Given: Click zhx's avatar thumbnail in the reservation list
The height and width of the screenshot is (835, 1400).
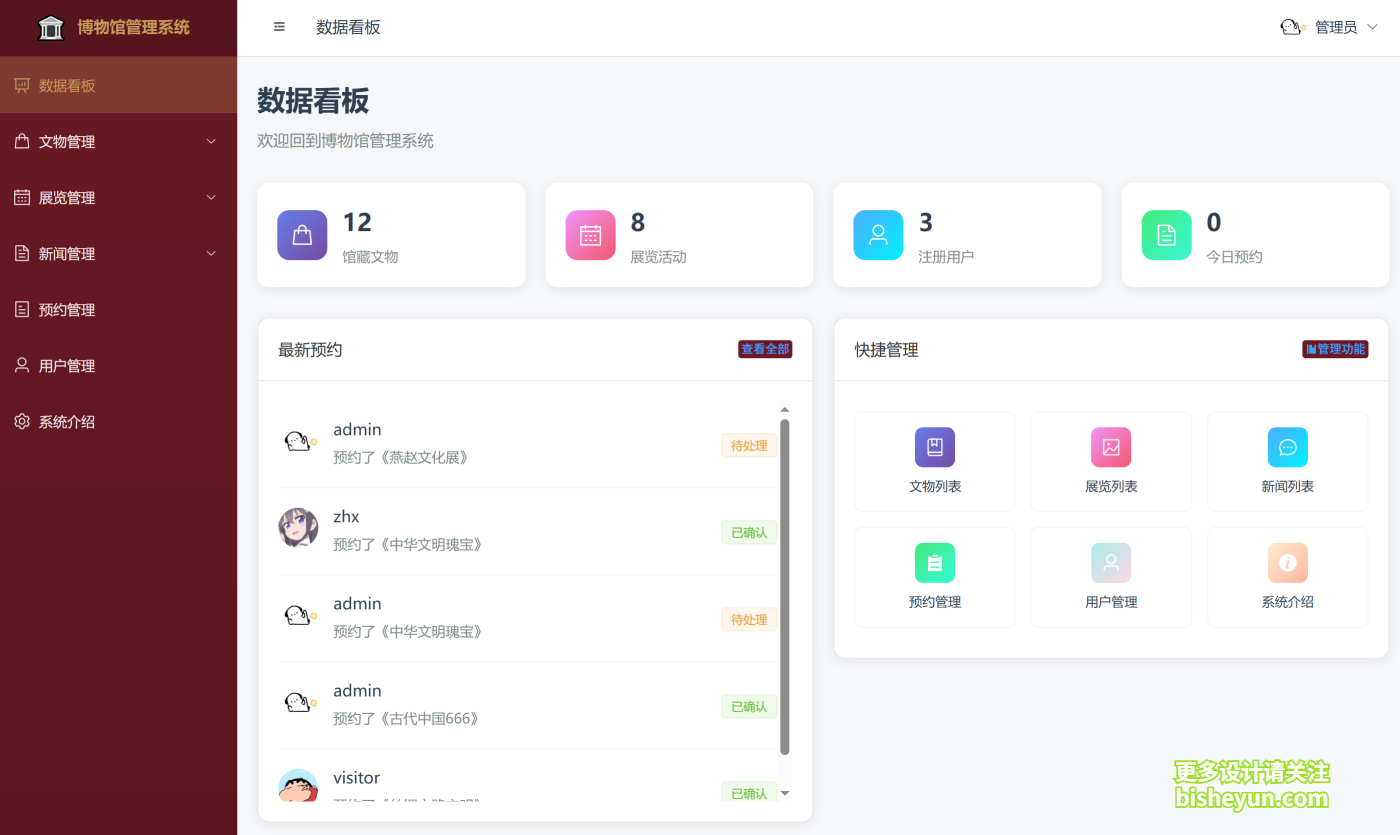Looking at the screenshot, I should [298, 527].
